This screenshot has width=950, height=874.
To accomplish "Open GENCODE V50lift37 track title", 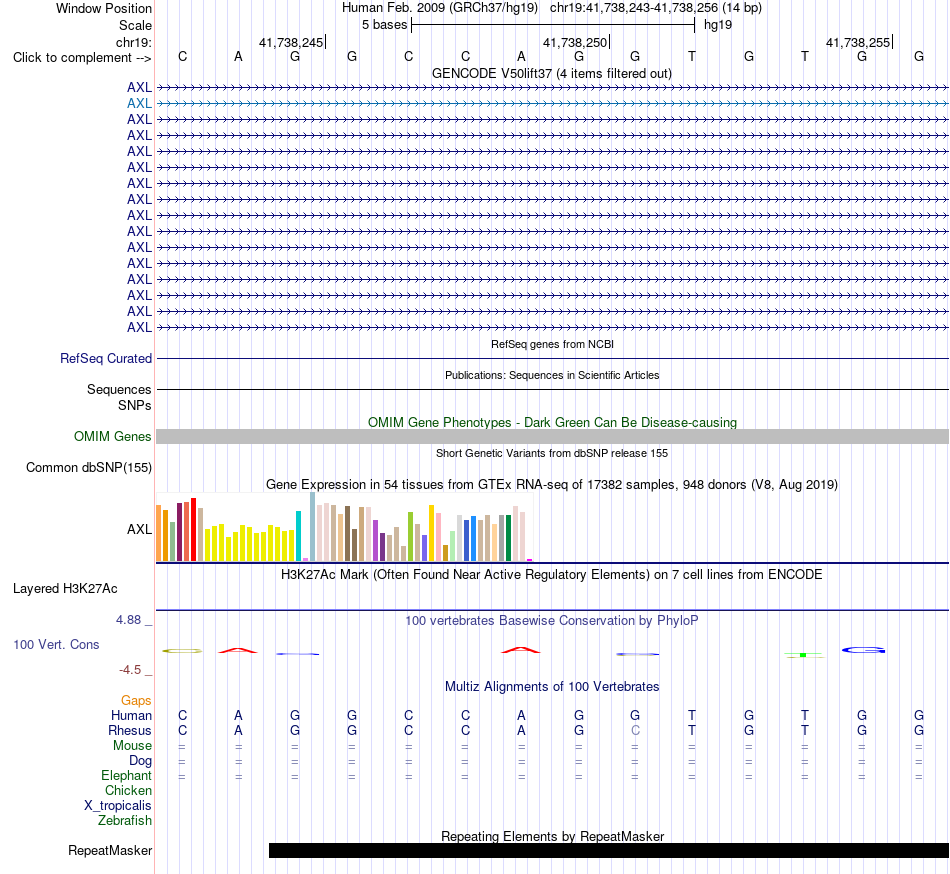I will tap(551, 74).
